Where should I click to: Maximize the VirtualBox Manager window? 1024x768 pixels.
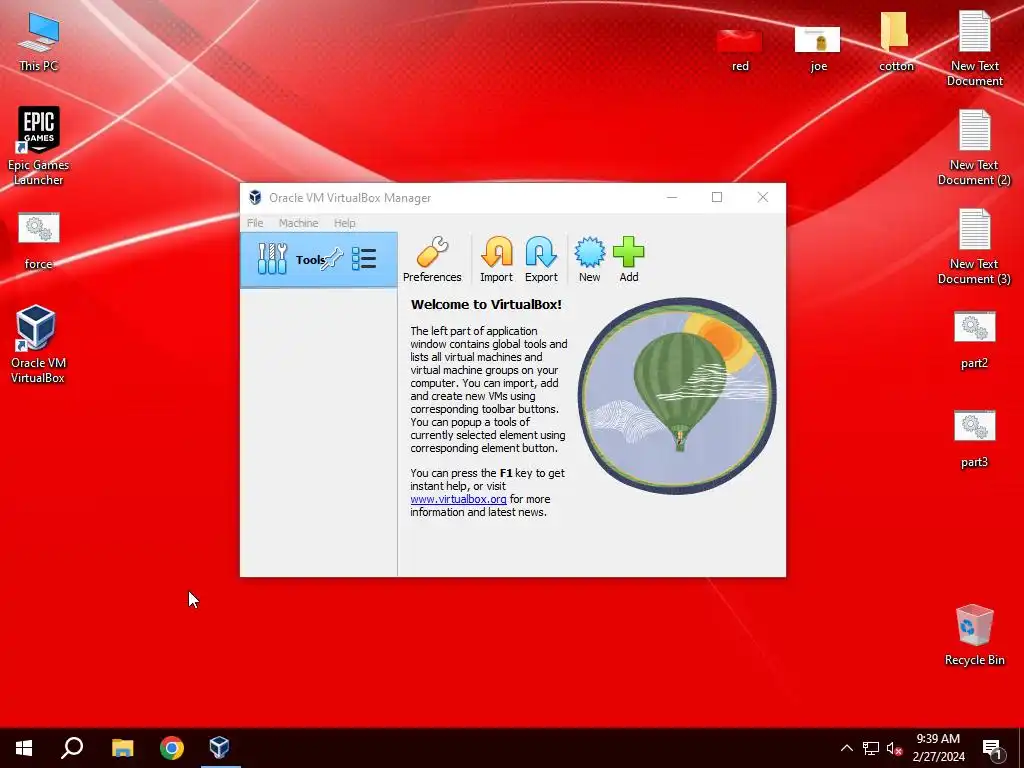[717, 197]
